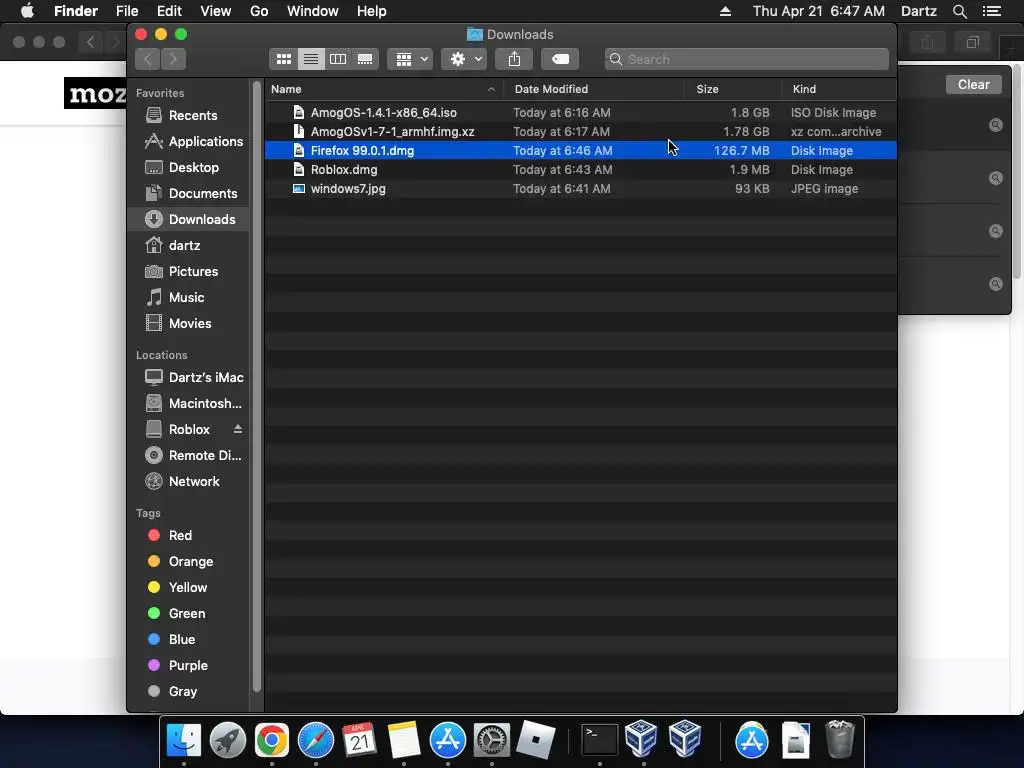Open the group-by arrangement dropdown
The height and width of the screenshot is (768, 1024).
[410, 59]
